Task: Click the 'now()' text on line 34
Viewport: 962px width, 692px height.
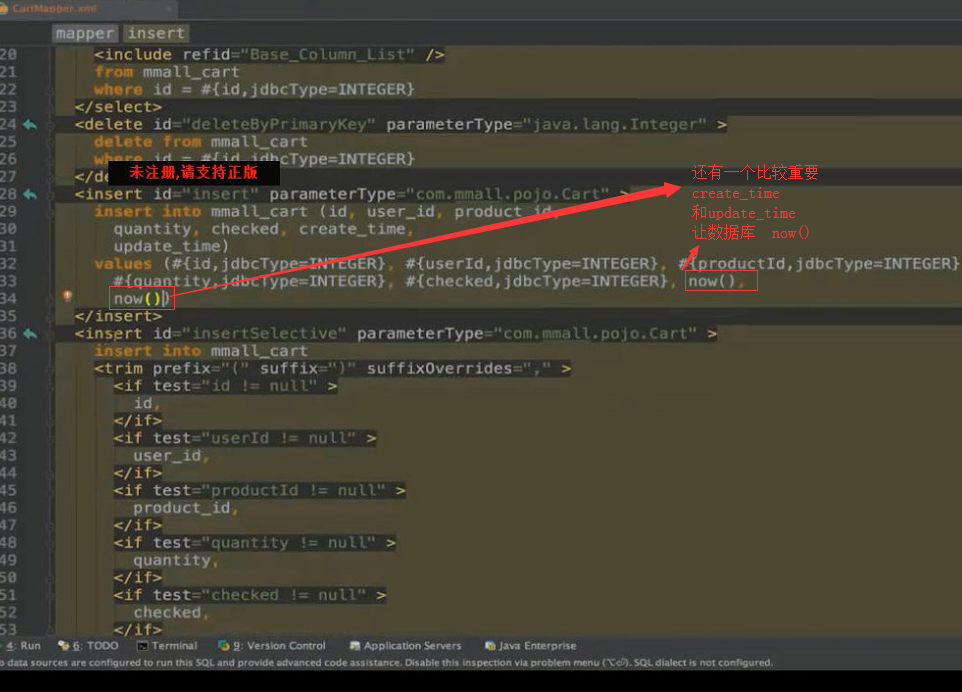Action: 137,299
